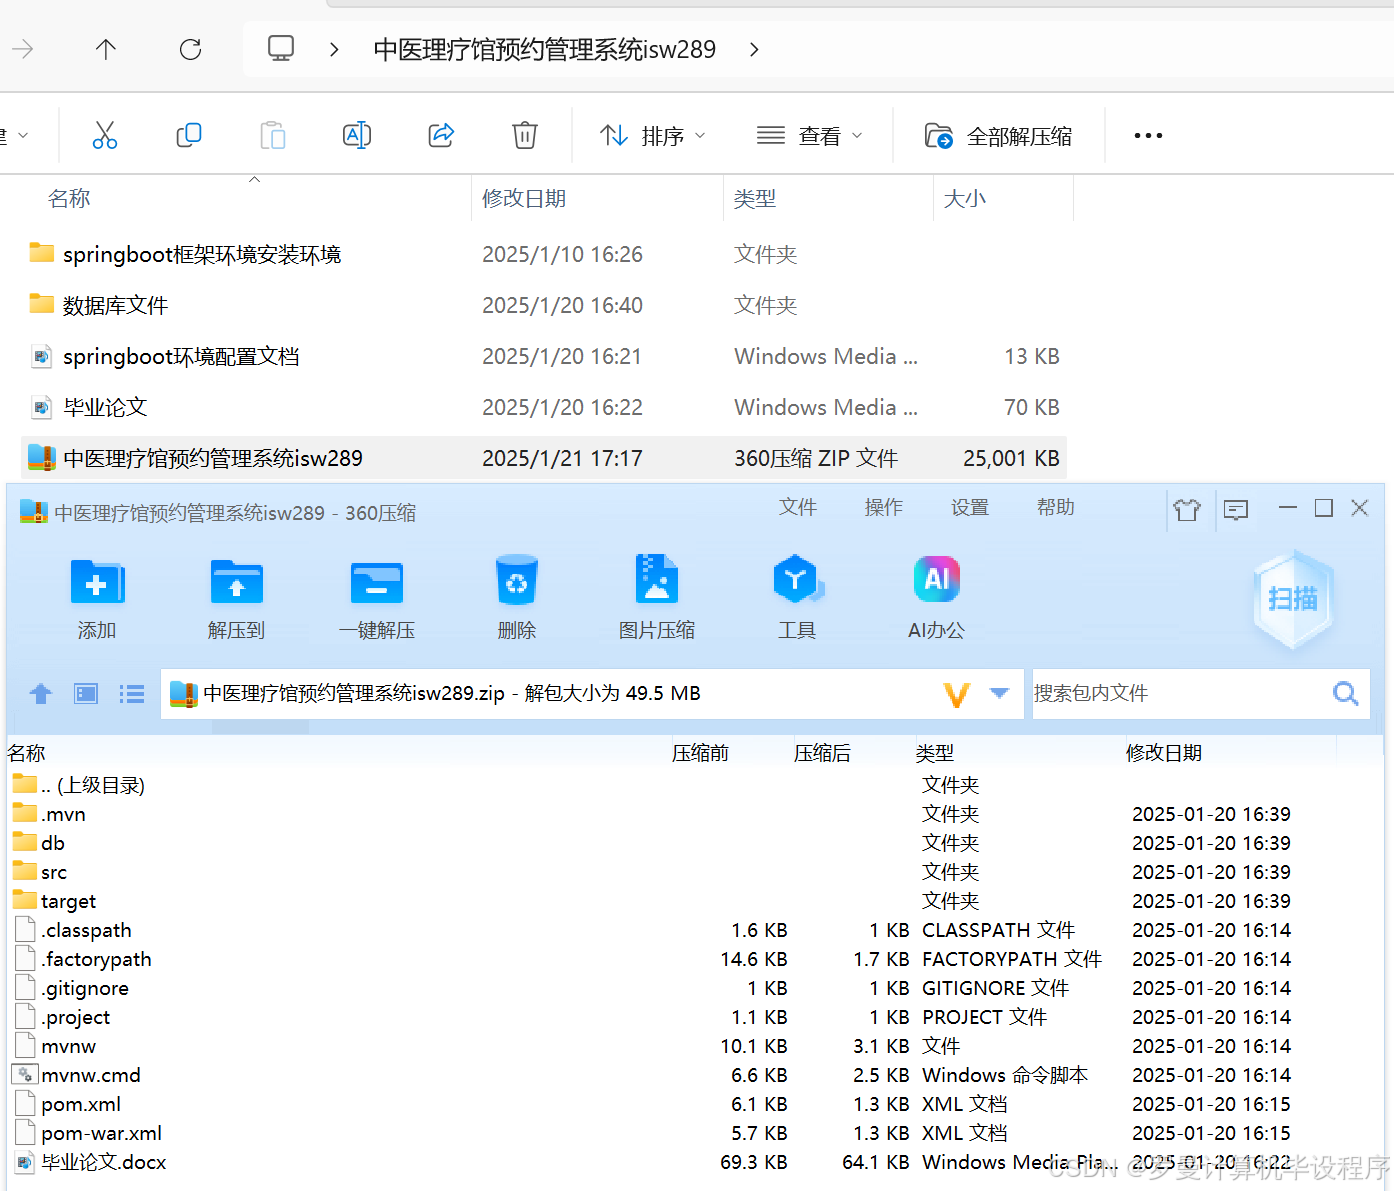Click the Rename icon in Explorer toolbar
Image resolution: width=1394 pixels, height=1191 pixels.
(x=357, y=135)
